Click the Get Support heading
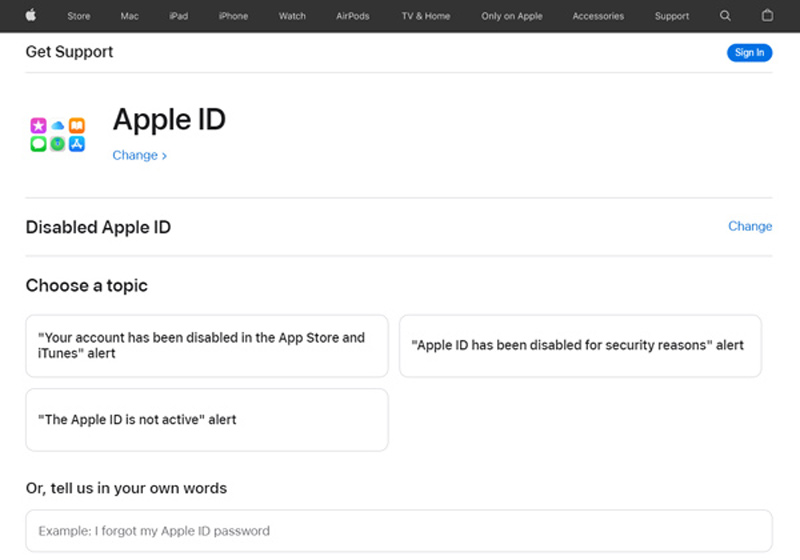This screenshot has height=560, width=800. tap(69, 52)
